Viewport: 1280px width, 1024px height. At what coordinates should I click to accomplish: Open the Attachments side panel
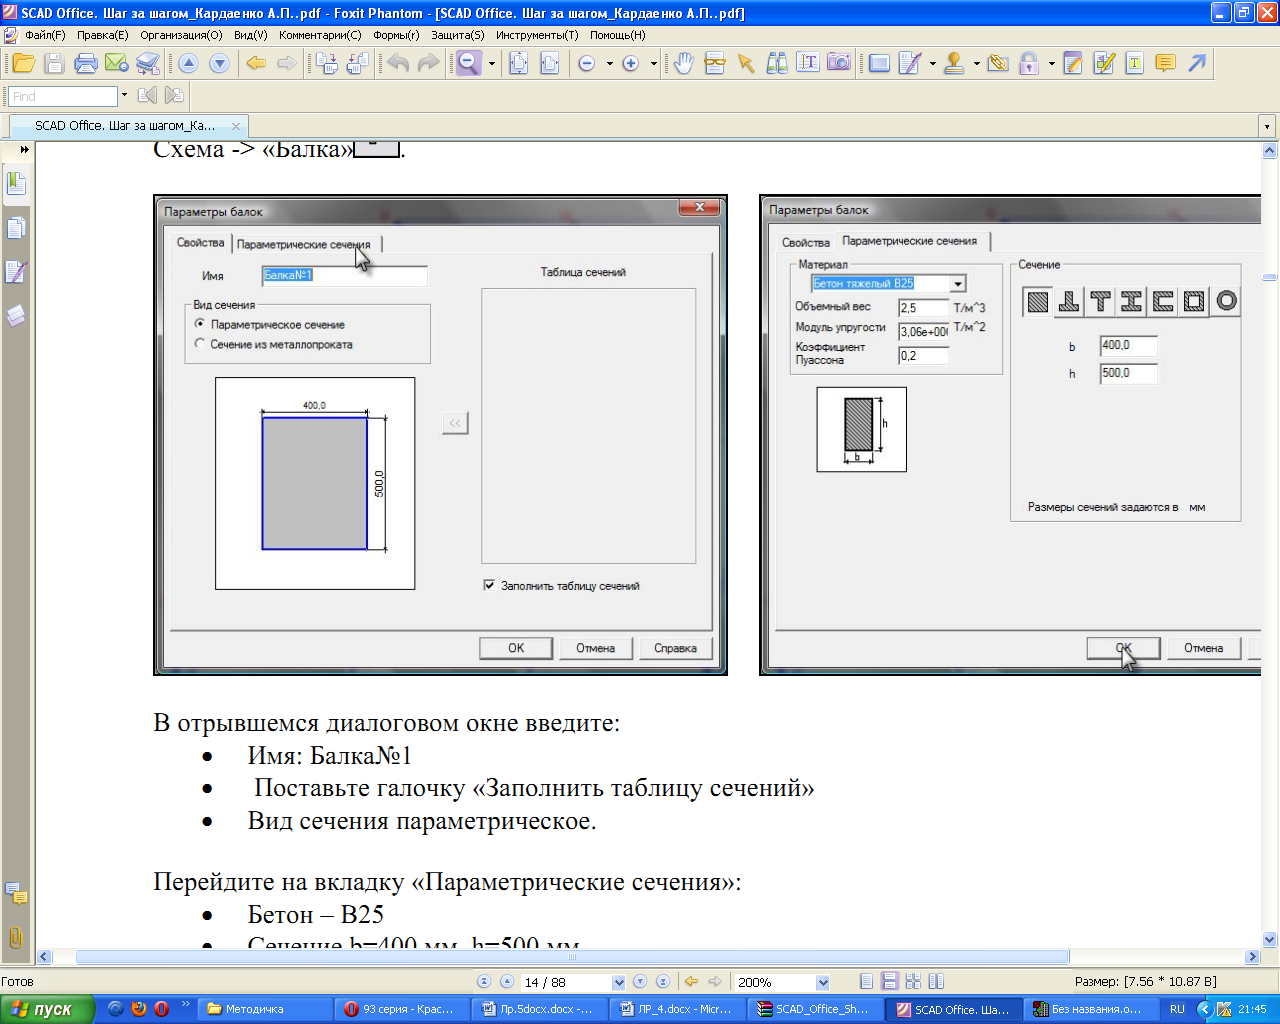[x=16, y=937]
